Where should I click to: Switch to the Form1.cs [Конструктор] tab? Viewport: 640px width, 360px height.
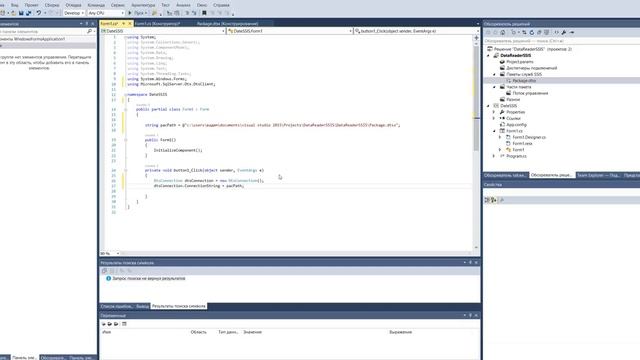pos(157,24)
